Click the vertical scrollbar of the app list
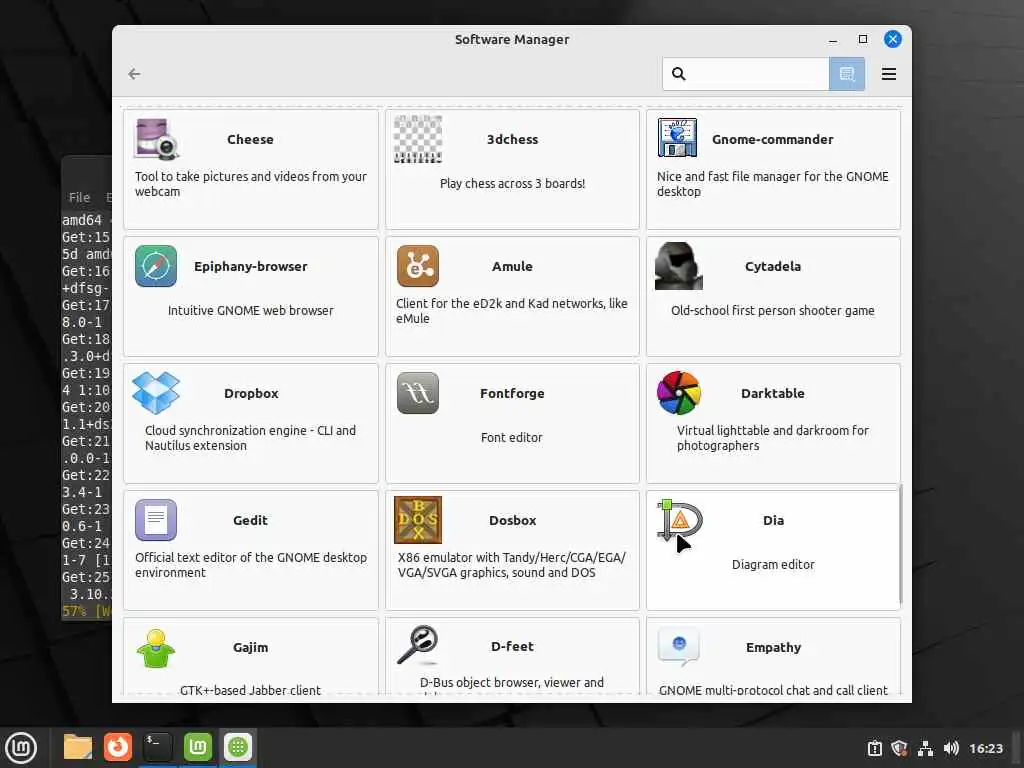This screenshot has height=768, width=1024. pyautogui.click(x=901, y=545)
